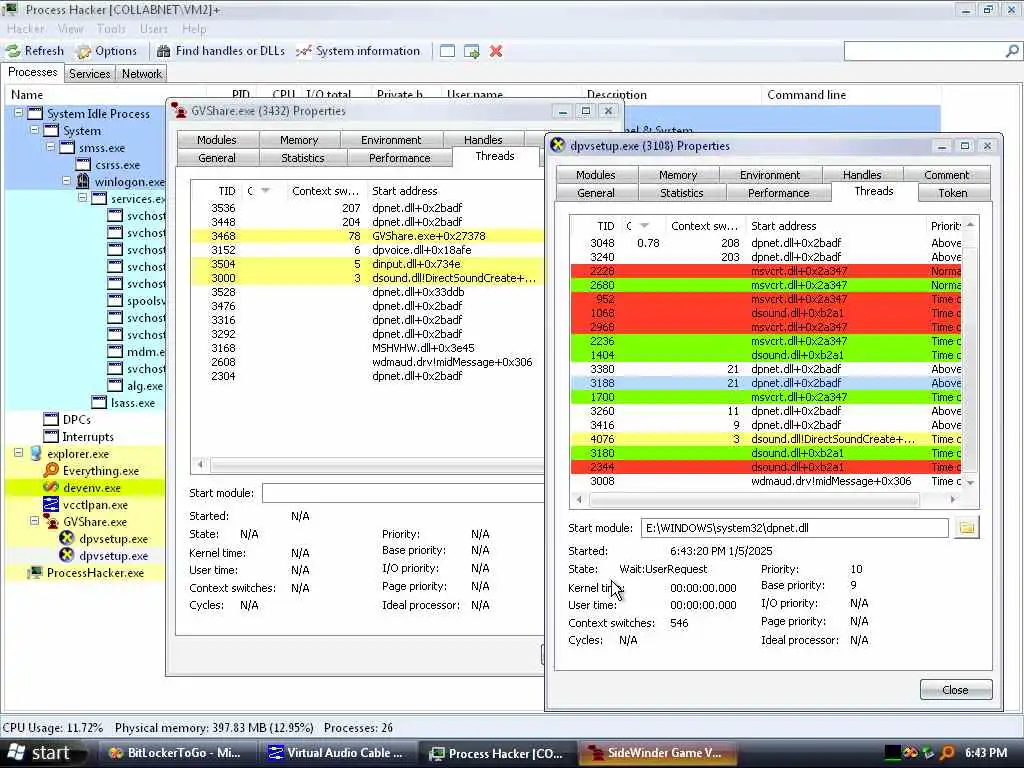
Task: Select devenv.exe icon in process tree
Action: click(x=51, y=487)
